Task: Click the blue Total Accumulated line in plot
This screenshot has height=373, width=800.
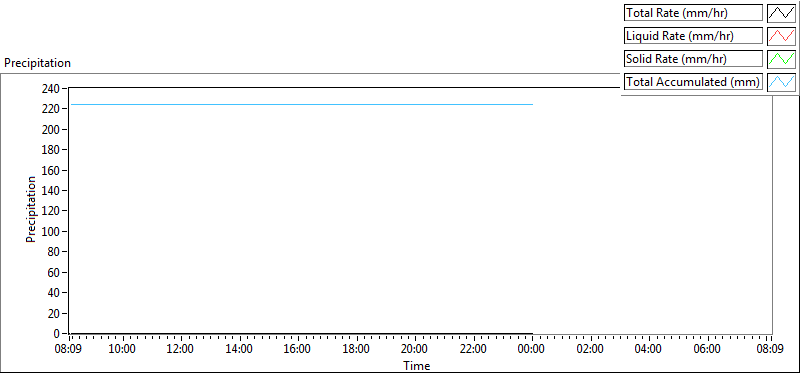Action: pyautogui.click(x=301, y=104)
